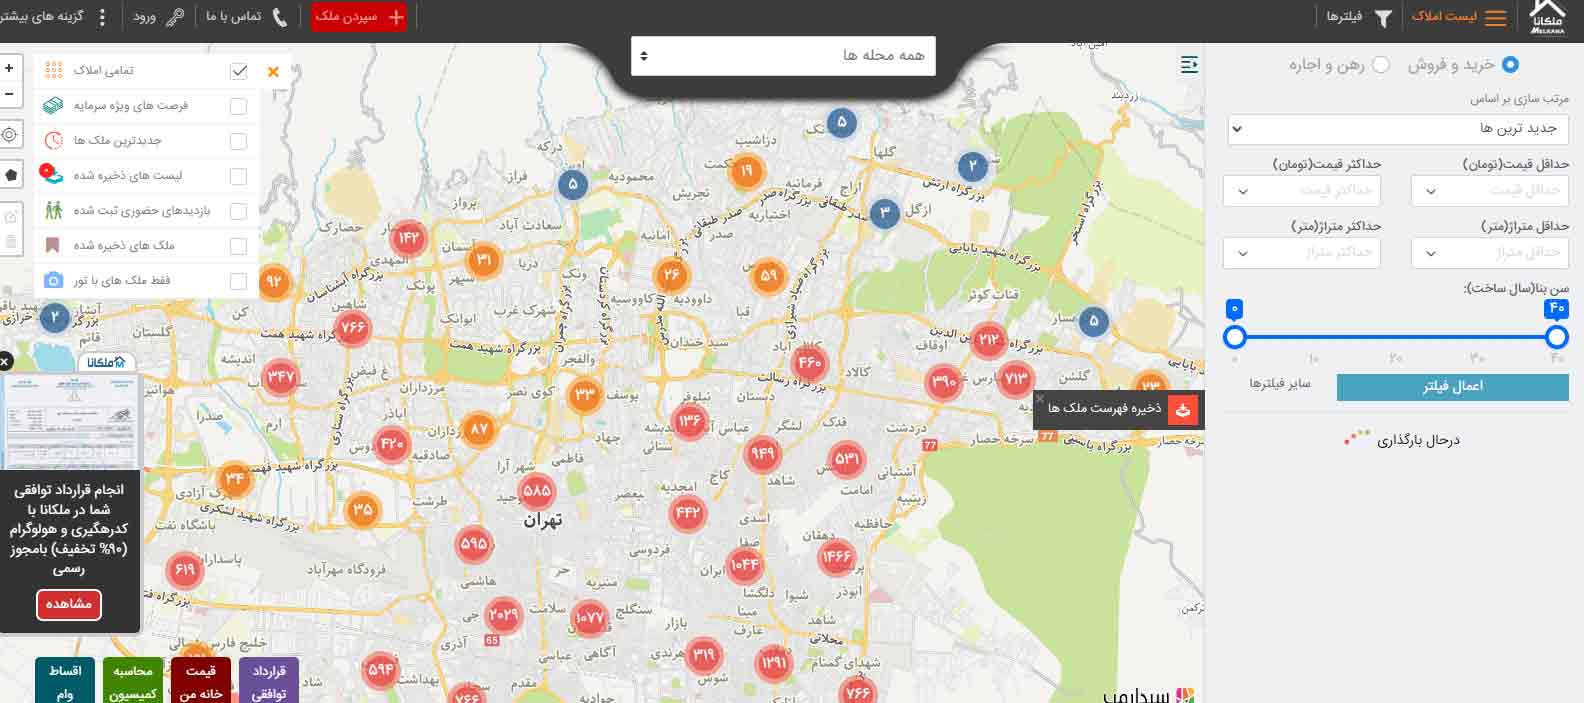The width and height of the screenshot is (1584, 703).
Task: Click the red cluster marker ۱۲۹۱
Action: coord(774,662)
